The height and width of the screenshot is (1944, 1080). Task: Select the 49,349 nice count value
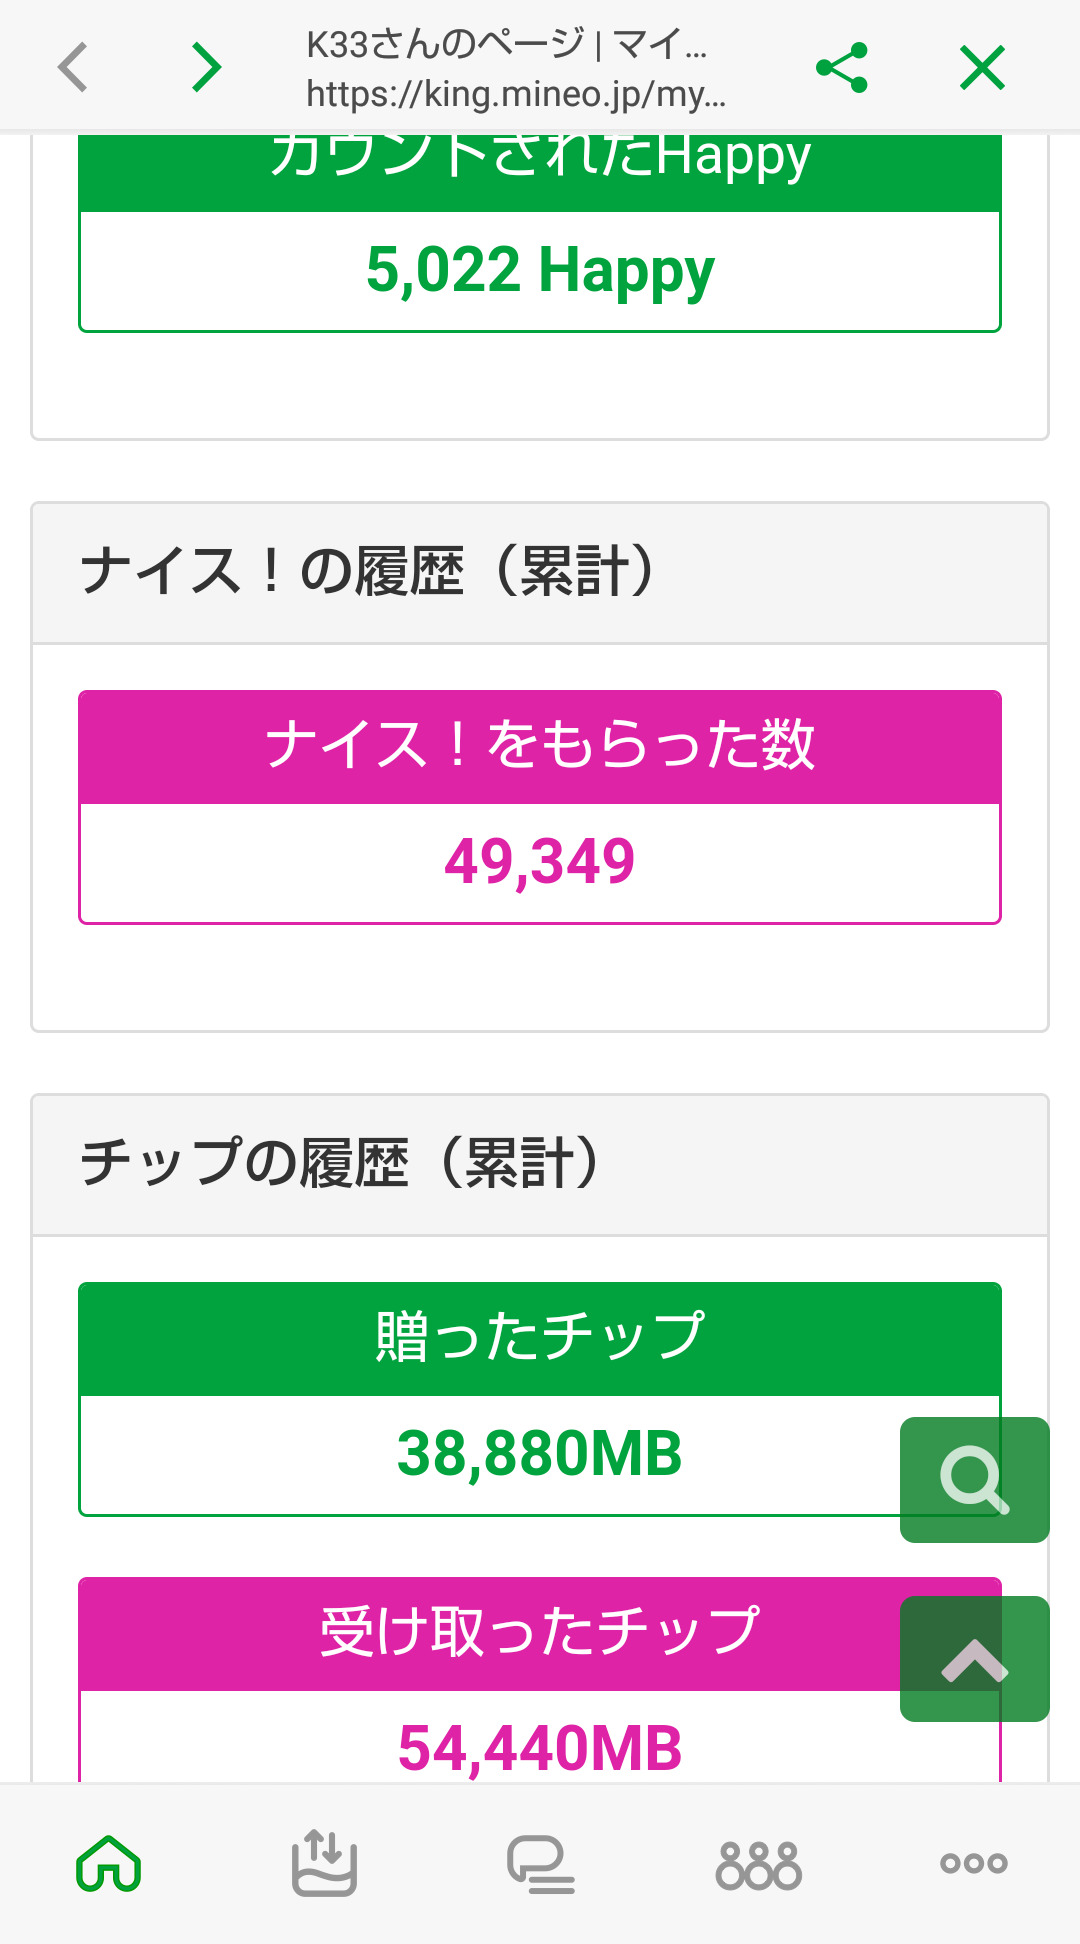540,862
